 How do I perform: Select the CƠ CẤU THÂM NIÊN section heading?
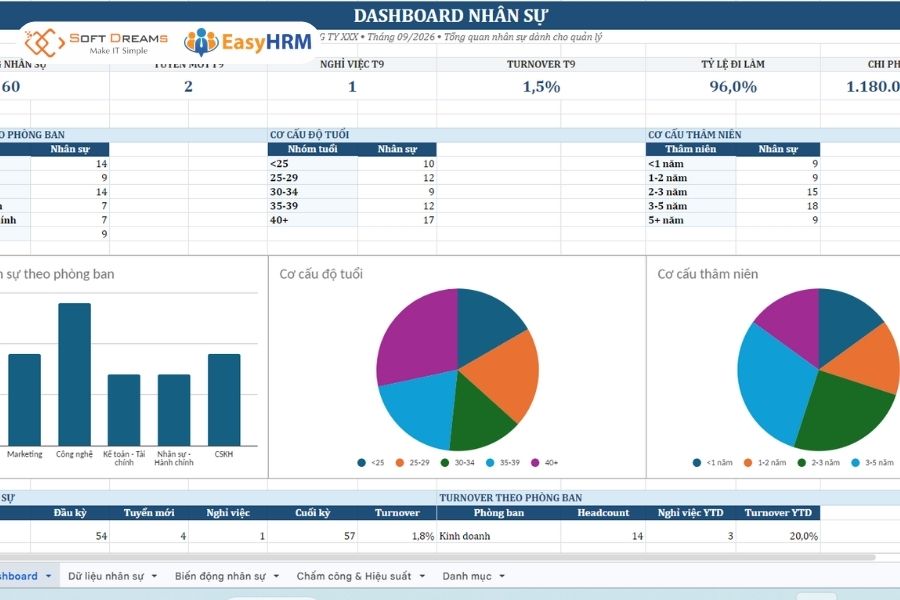(695, 134)
